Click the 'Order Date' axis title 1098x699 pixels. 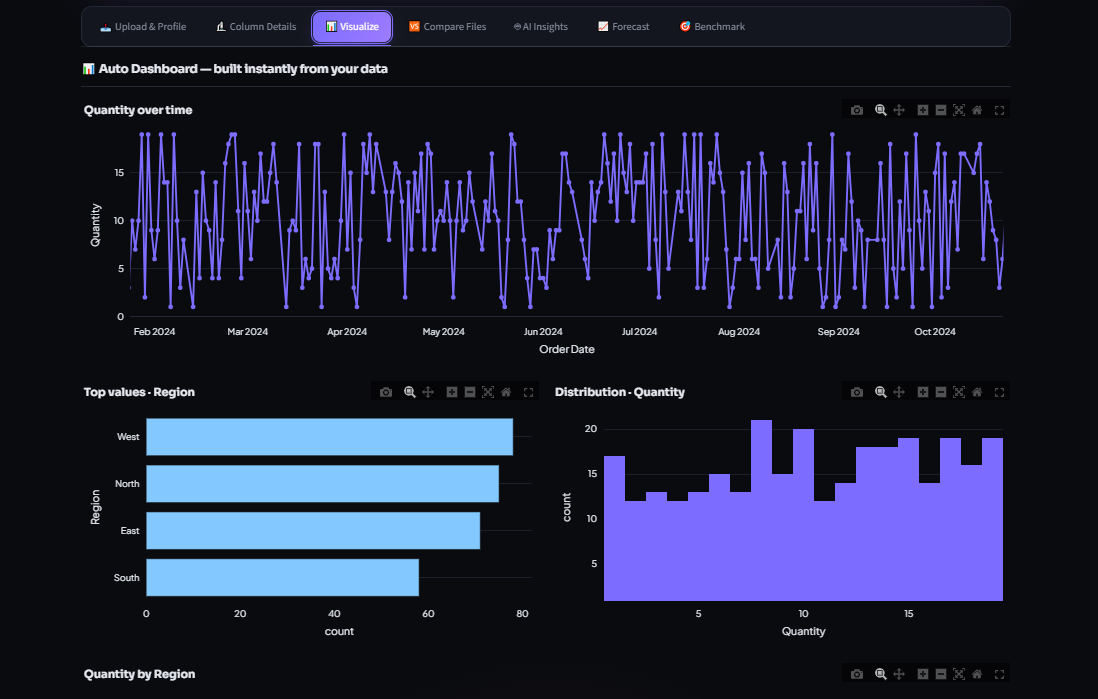[567, 349]
